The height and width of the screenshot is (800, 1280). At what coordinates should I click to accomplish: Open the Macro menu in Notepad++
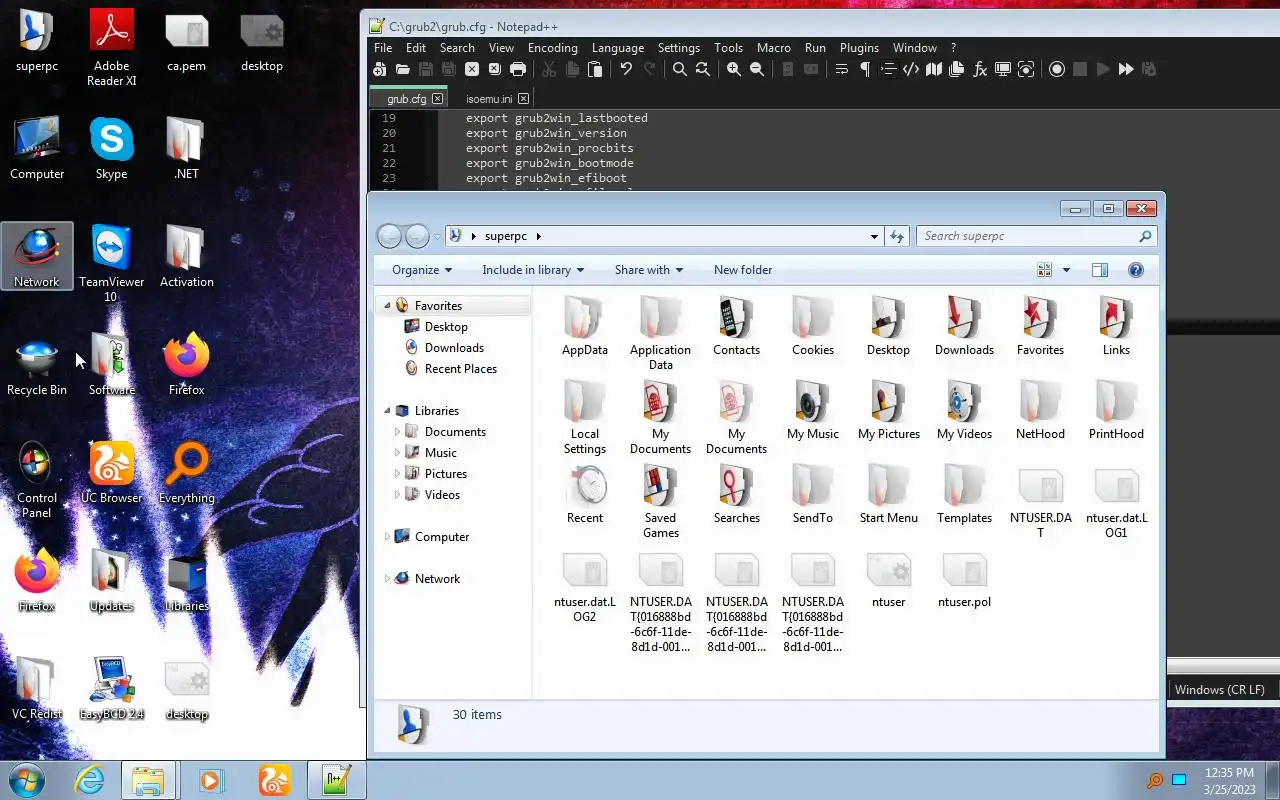pos(774,48)
